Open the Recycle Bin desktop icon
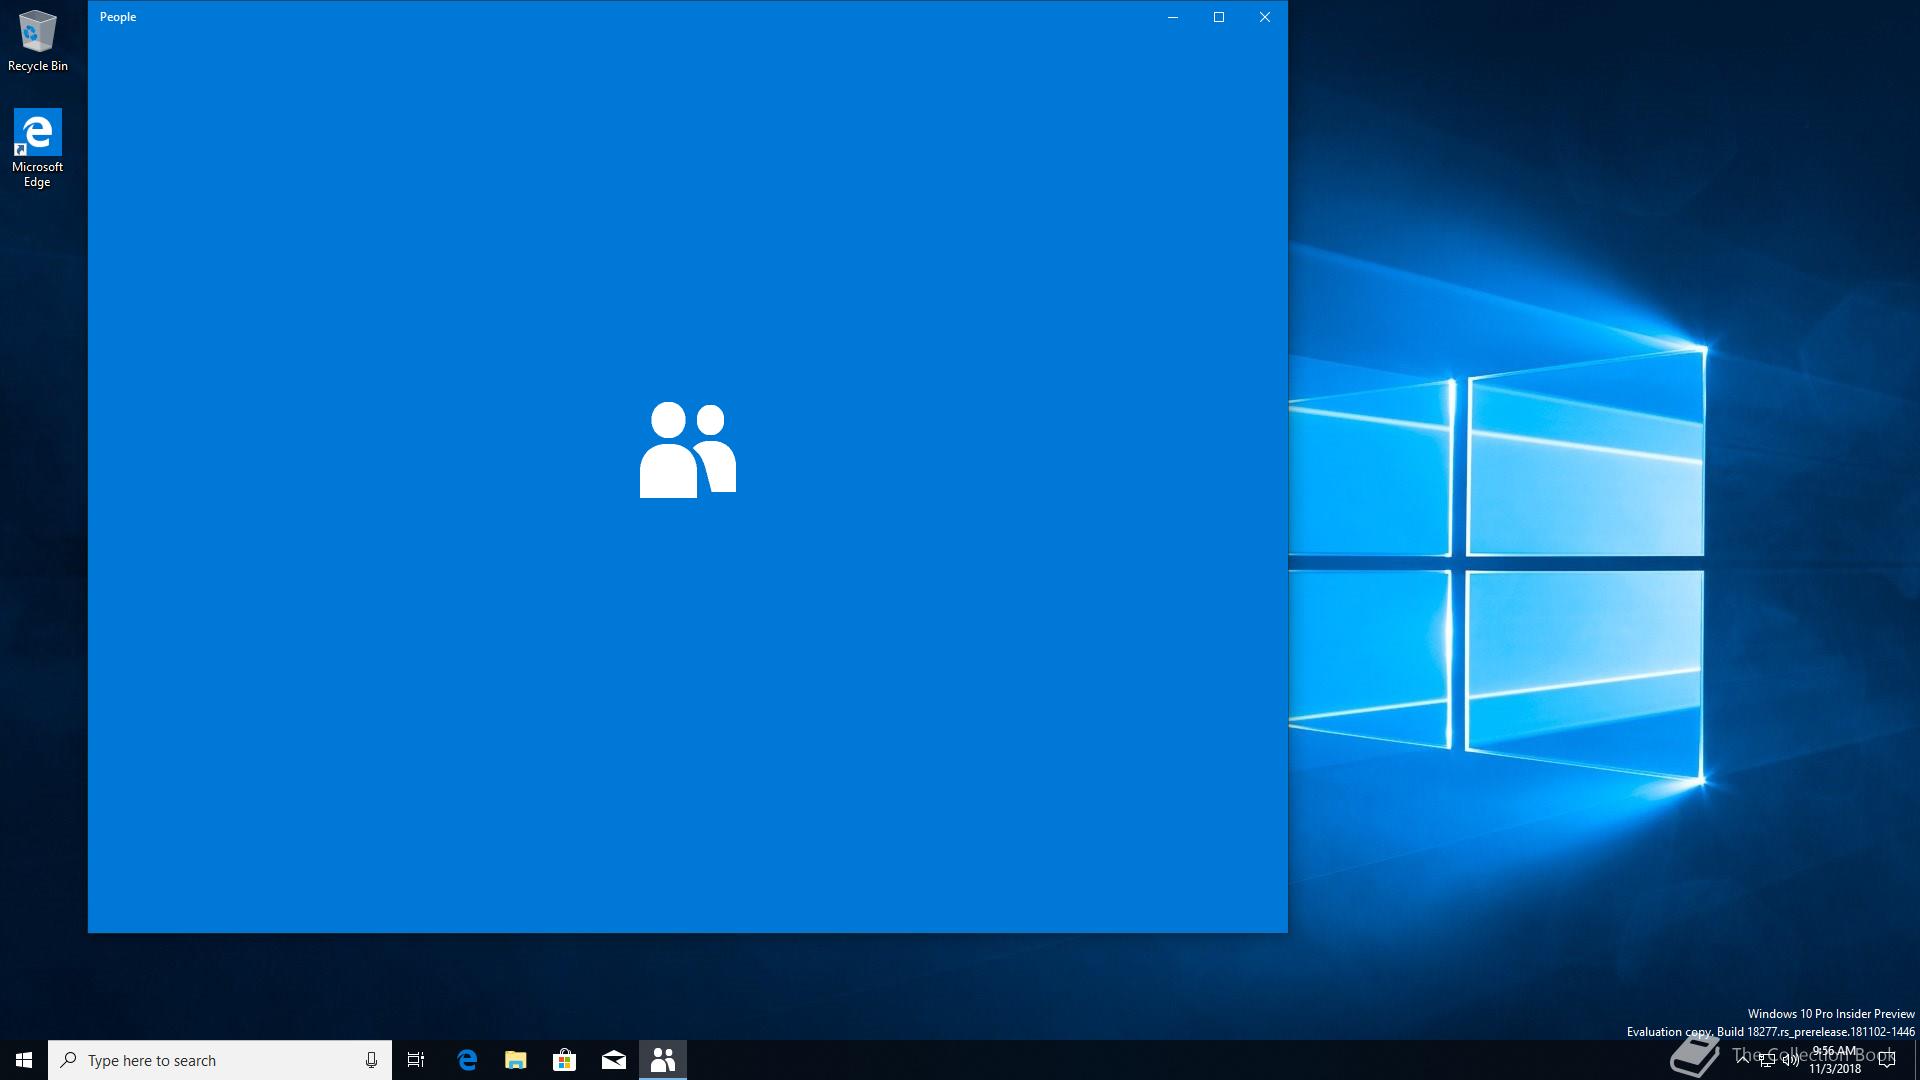The width and height of the screenshot is (1920, 1080). click(37, 41)
